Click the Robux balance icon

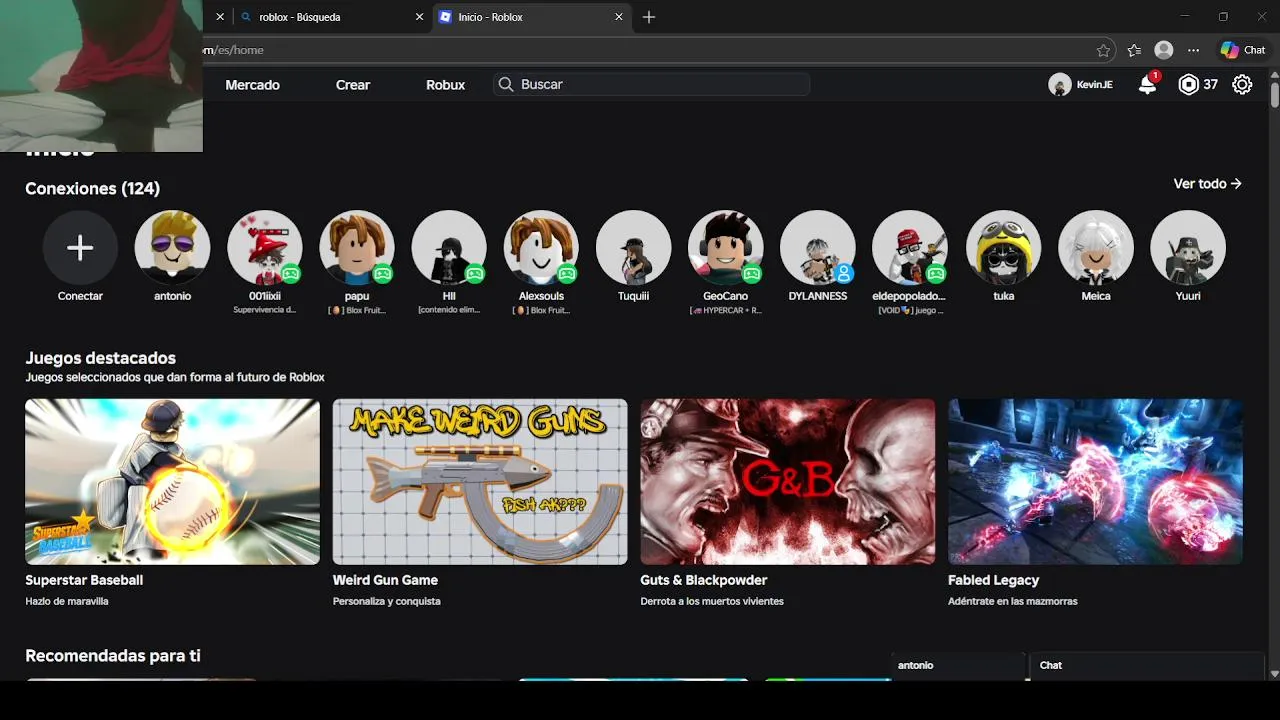pos(1188,85)
